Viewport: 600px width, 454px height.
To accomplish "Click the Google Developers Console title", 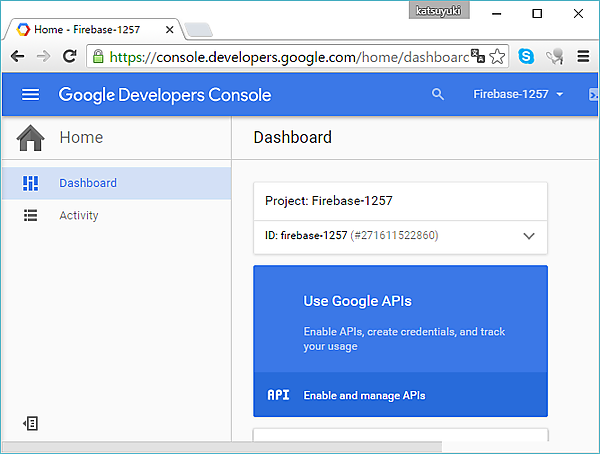I will [x=165, y=95].
